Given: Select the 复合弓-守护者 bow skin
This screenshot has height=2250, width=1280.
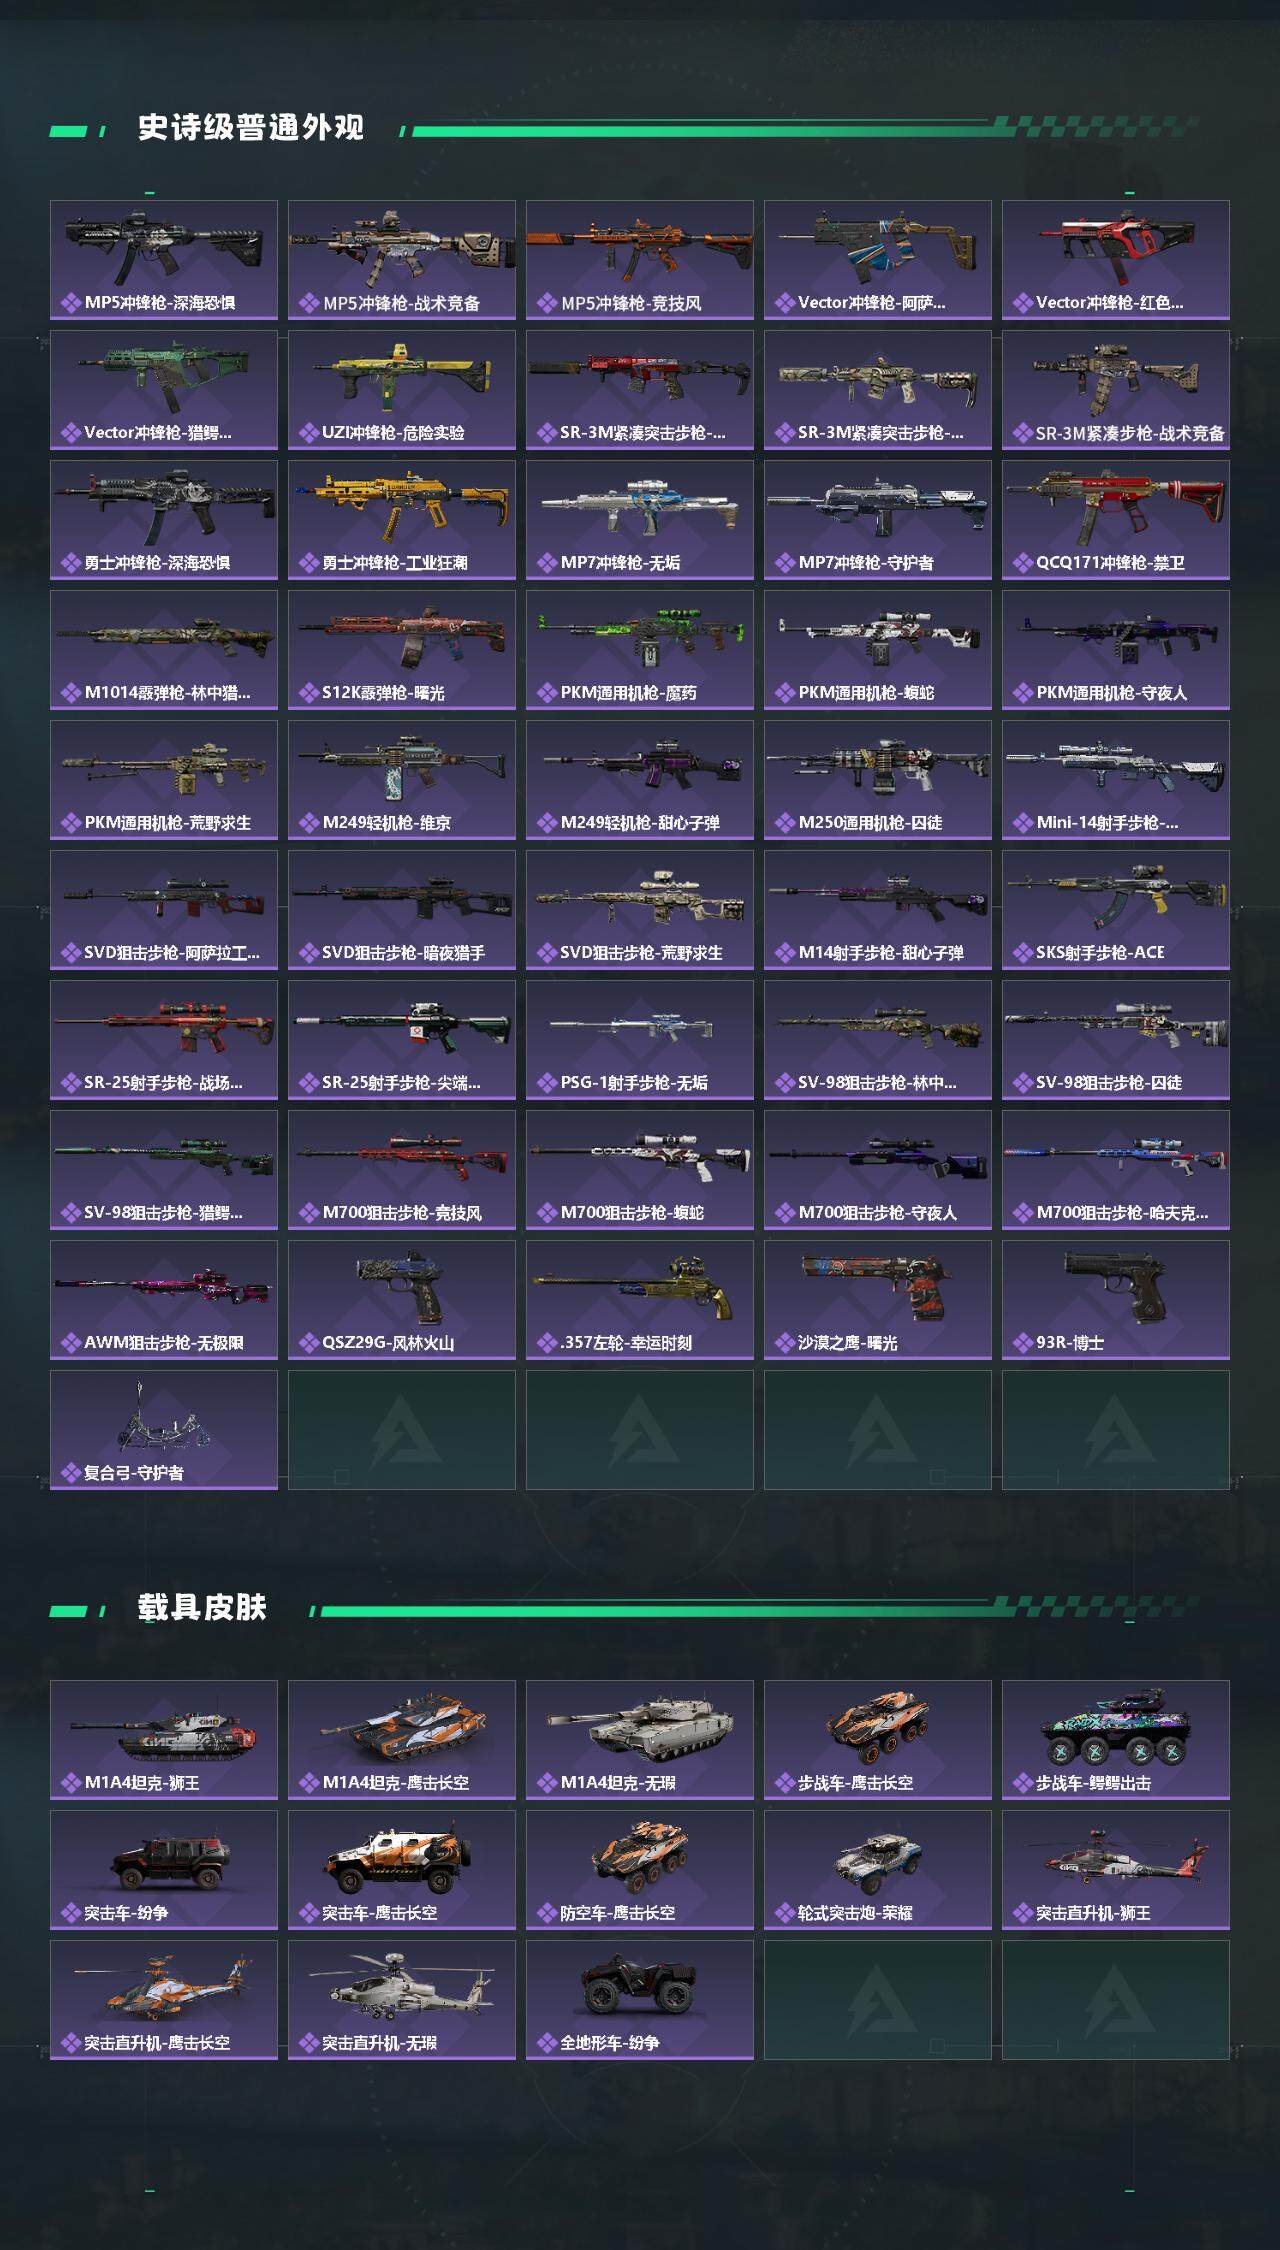Looking at the screenshot, I should point(164,1430).
